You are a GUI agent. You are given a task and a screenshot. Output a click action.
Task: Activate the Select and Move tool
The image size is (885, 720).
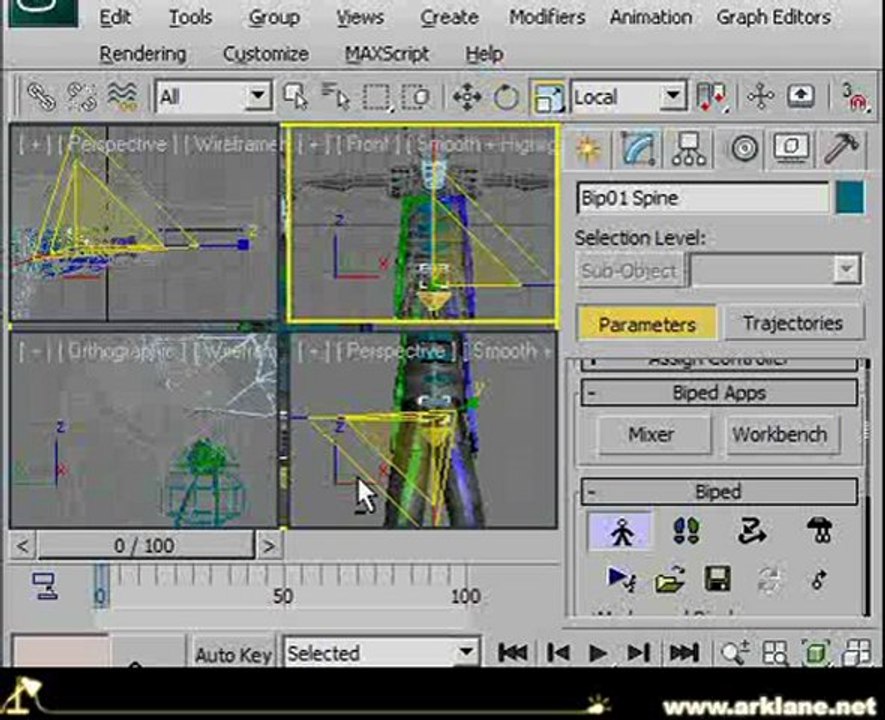point(467,97)
